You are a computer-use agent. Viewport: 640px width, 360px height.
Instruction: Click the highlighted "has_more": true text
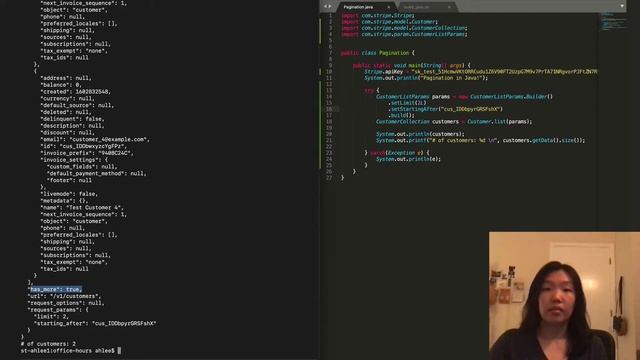pos(55,289)
